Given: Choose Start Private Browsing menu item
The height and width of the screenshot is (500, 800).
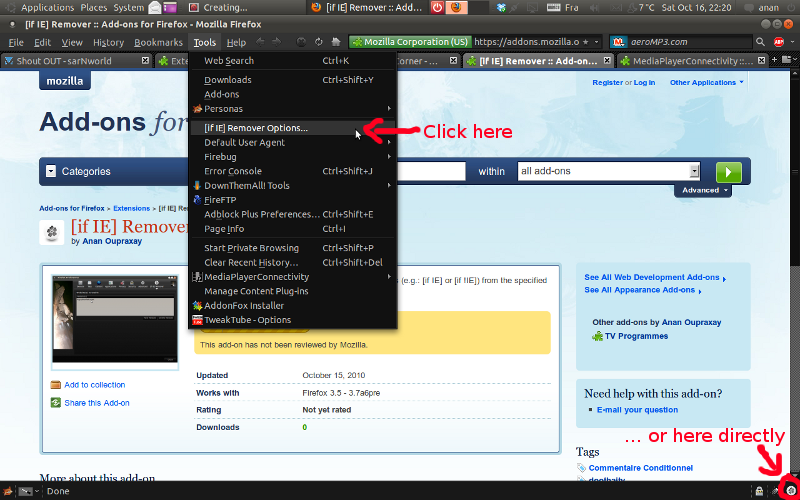Looking at the screenshot, I should click(251, 248).
